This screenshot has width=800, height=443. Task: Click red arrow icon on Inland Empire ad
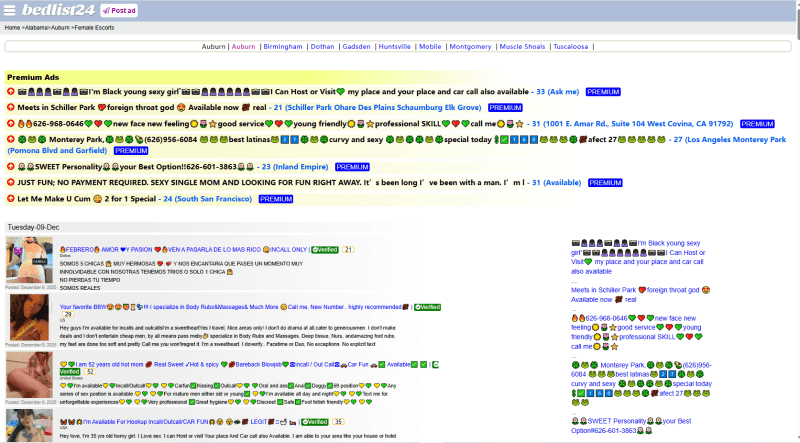11,167
